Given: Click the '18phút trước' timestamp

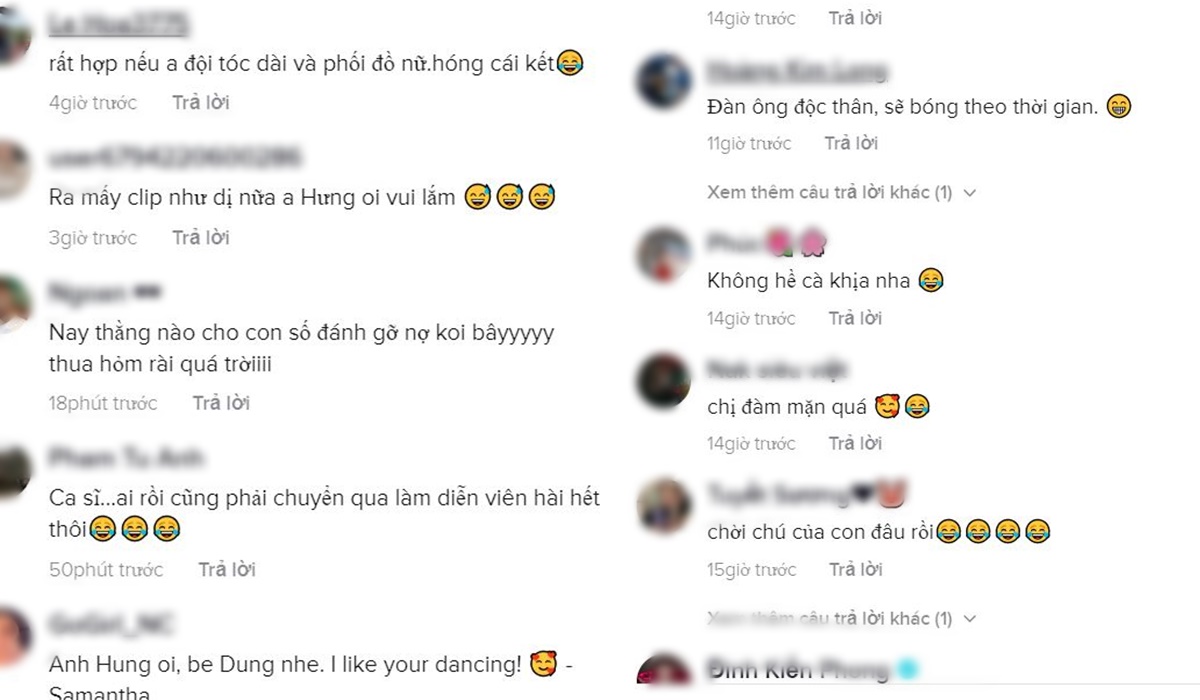Looking at the screenshot, I should (103, 403).
